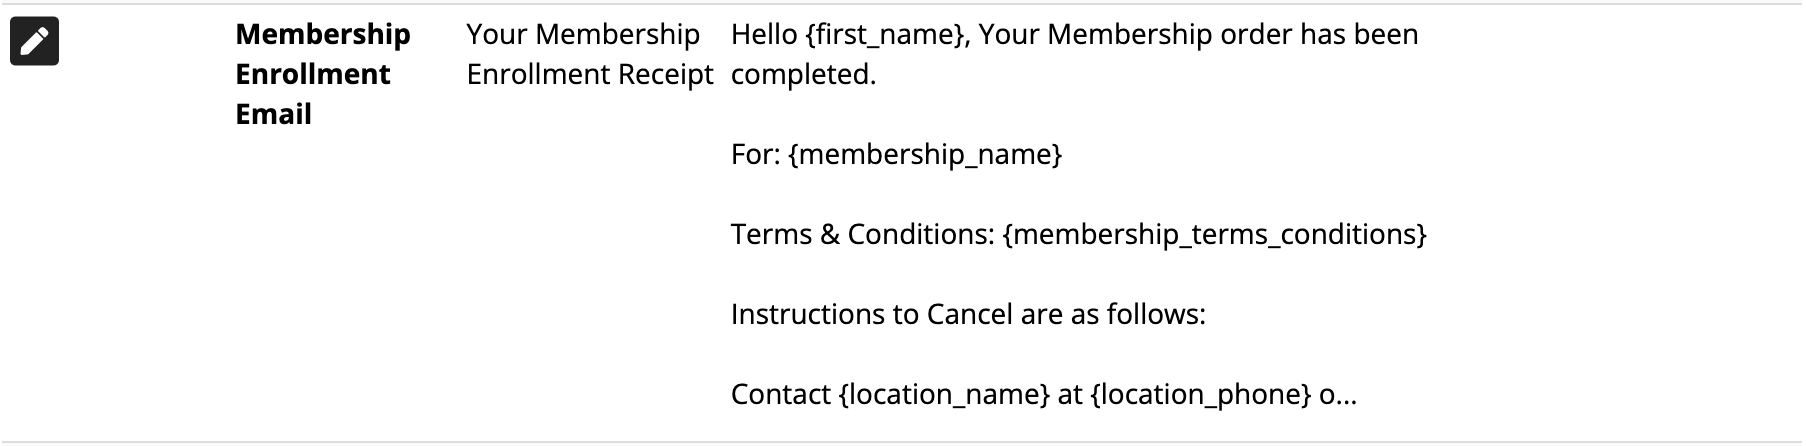The height and width of the screenshot is (446, 1806).
Task: Select the For: {membership_name} line
Action: [896, 154]
